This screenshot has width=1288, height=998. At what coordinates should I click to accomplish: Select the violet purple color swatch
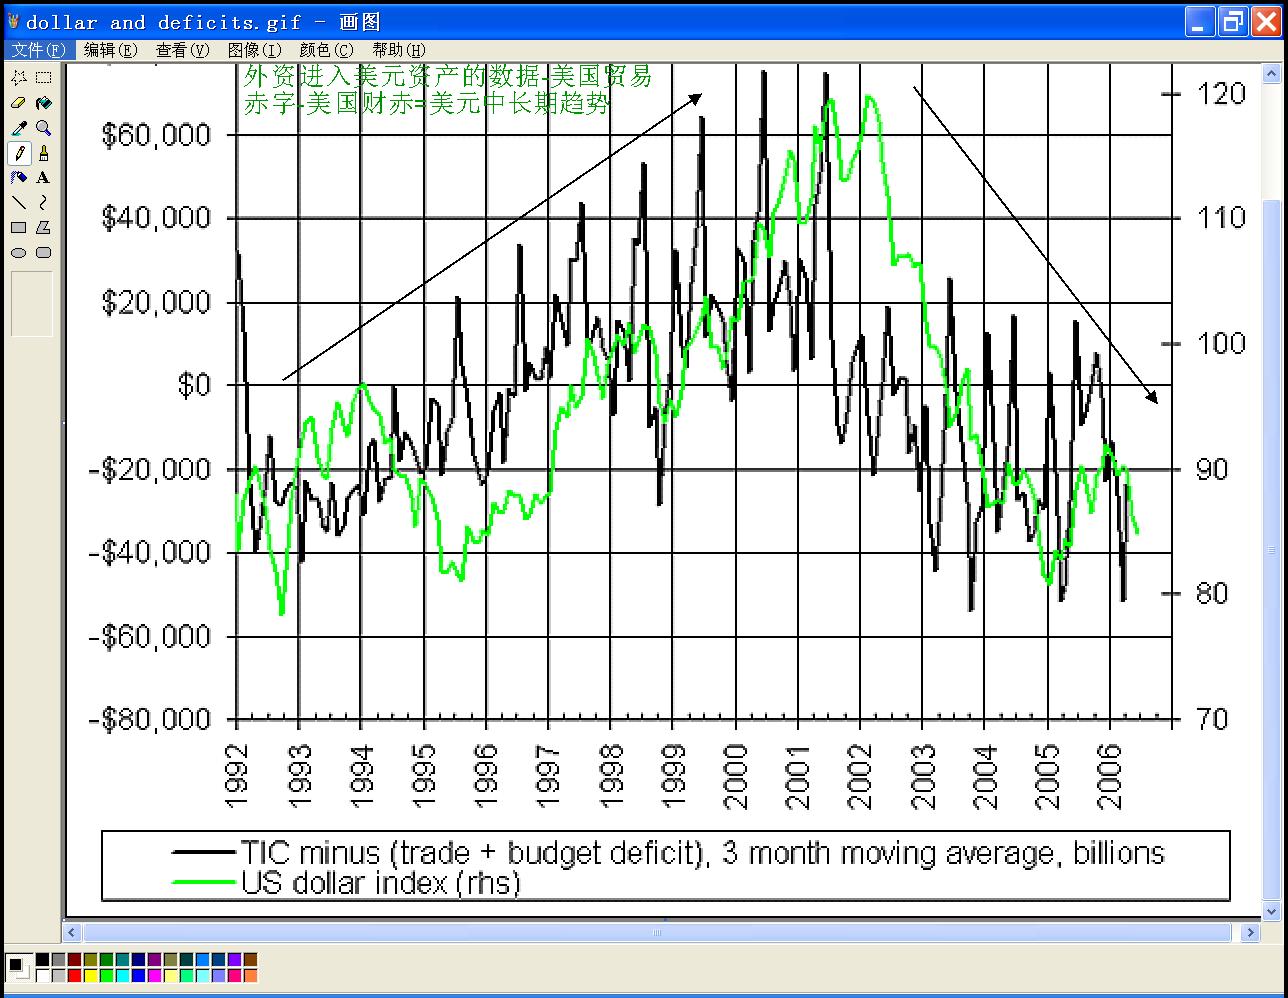235,960
